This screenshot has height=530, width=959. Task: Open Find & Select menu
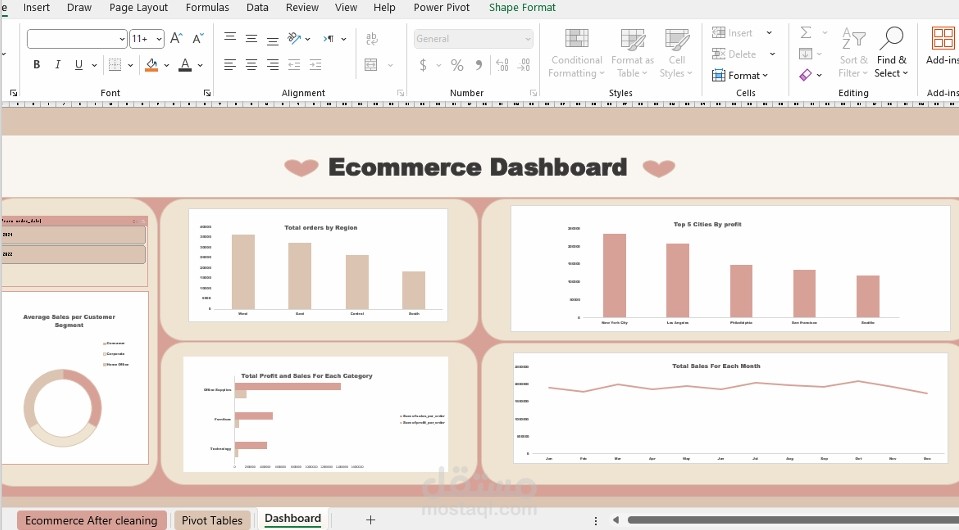pyautogui.click(x=891, y=53)
